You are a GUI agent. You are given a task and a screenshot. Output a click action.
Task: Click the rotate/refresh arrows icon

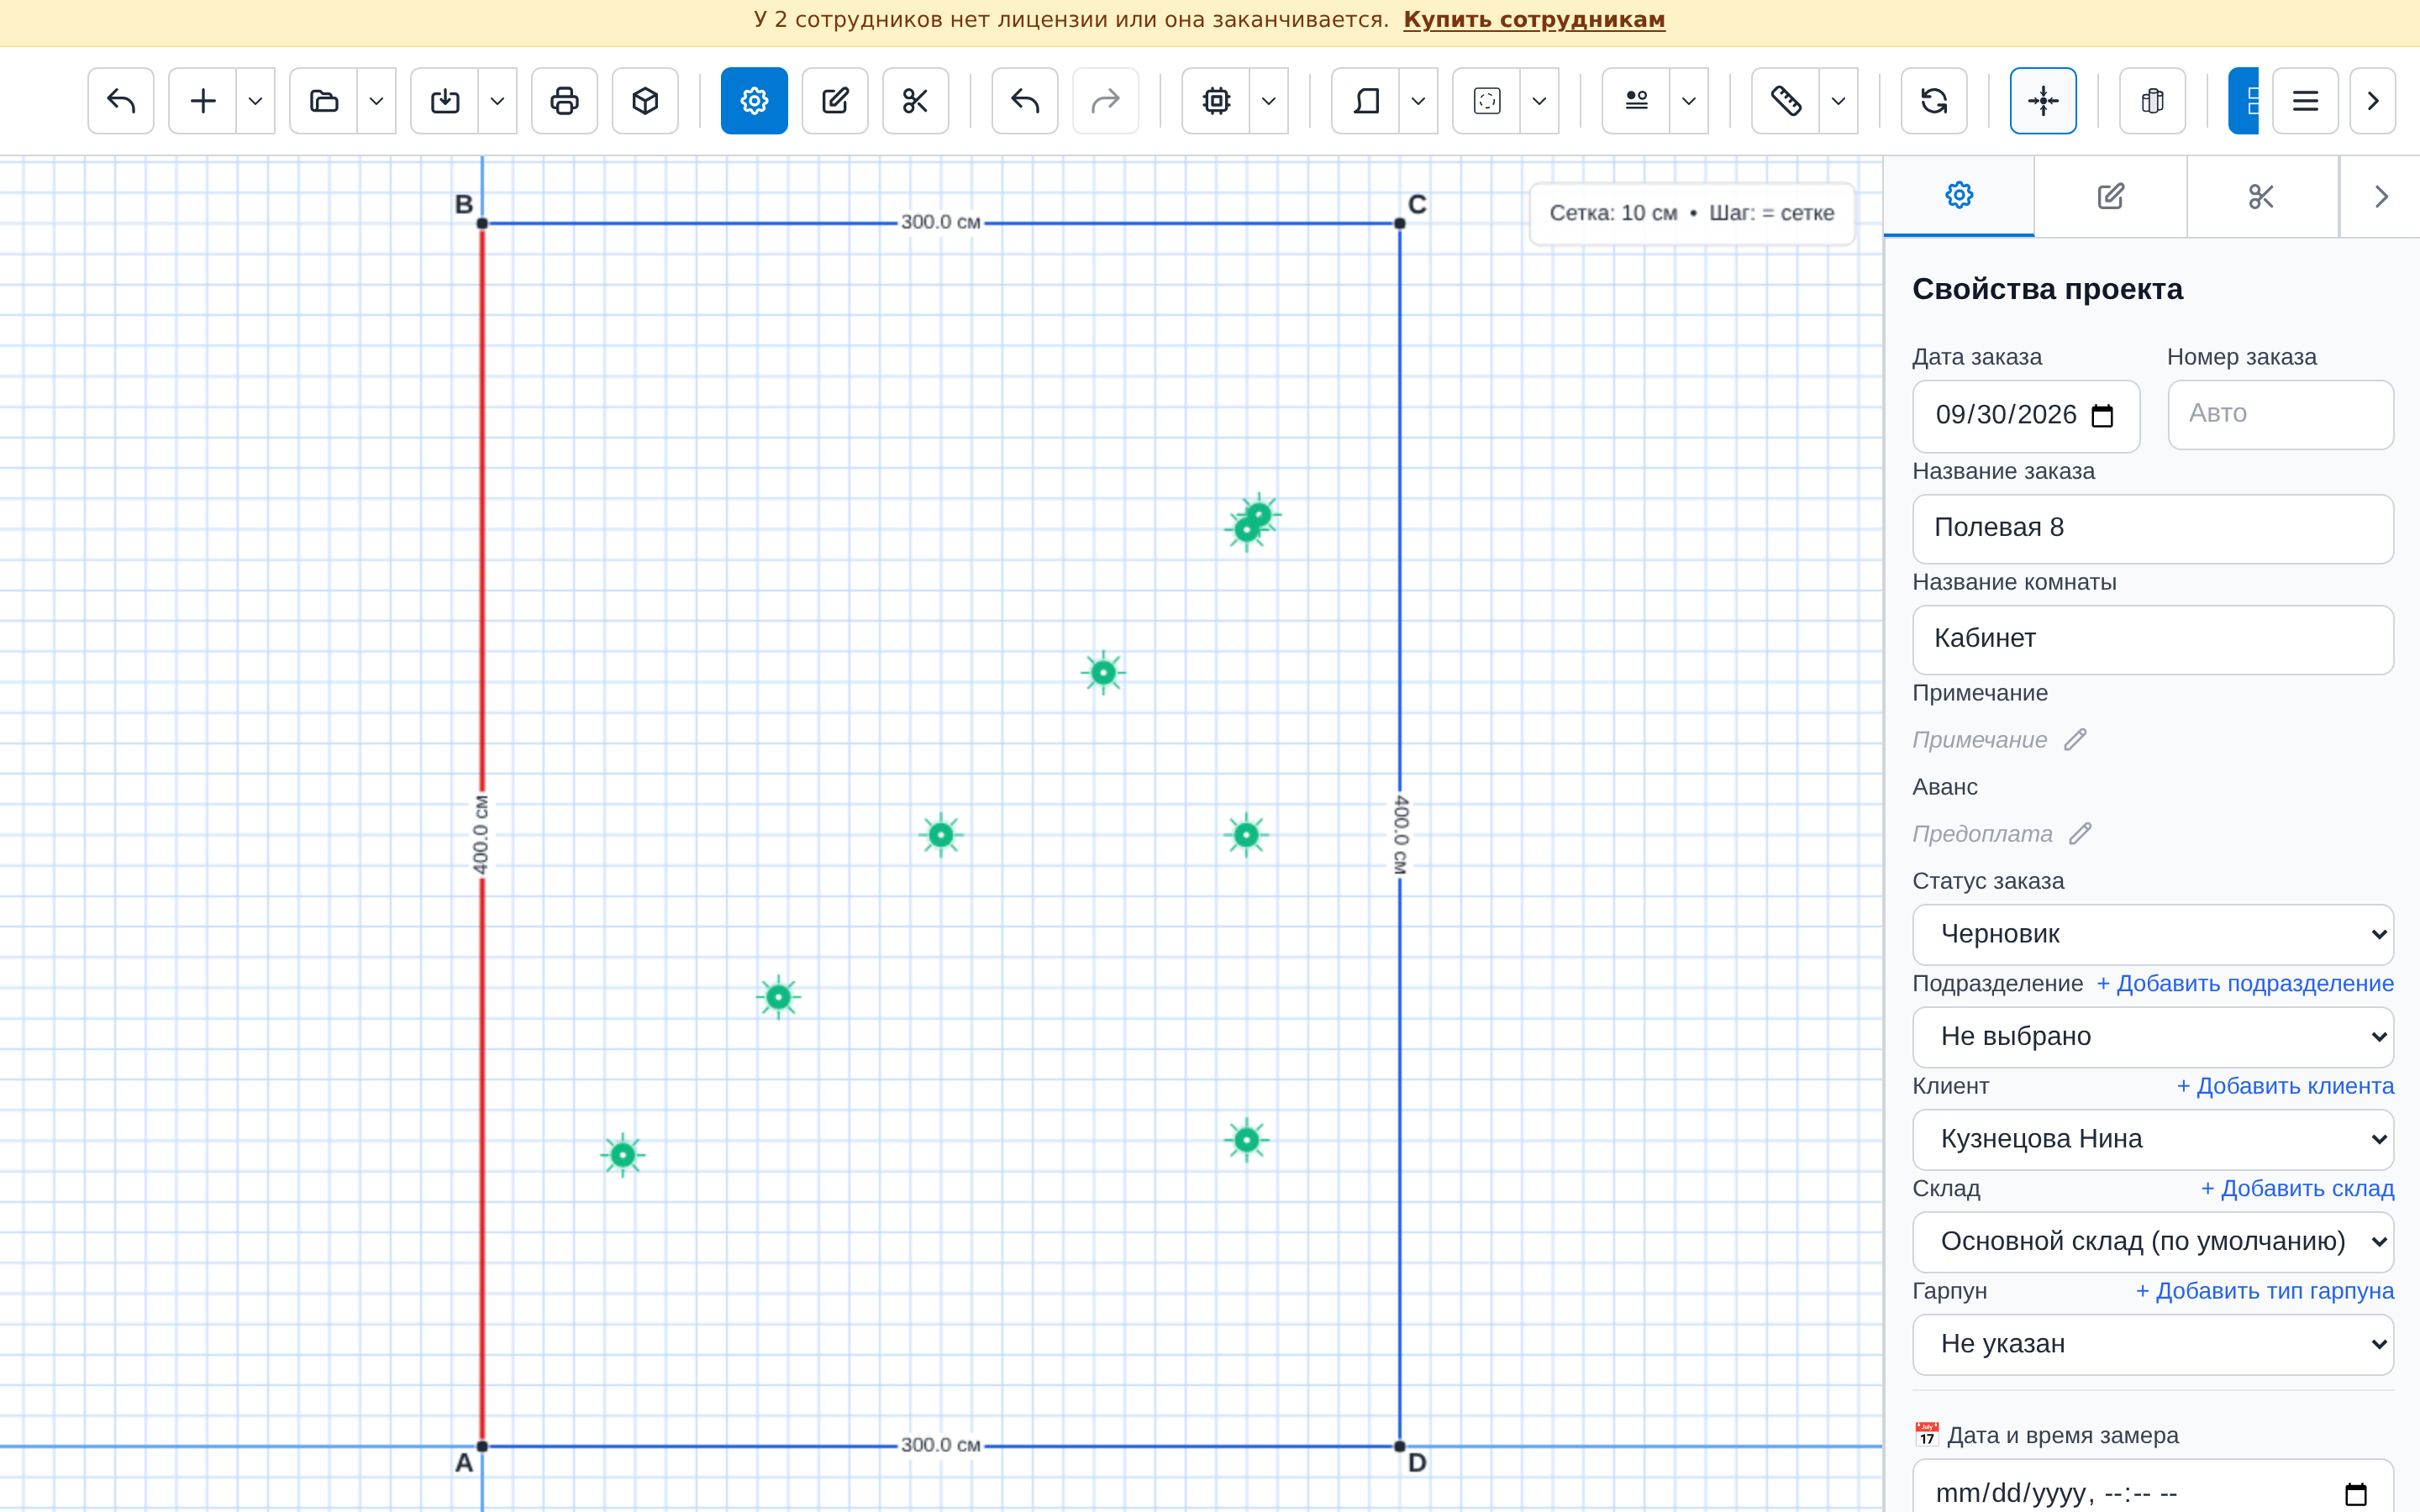[1934, 101]
